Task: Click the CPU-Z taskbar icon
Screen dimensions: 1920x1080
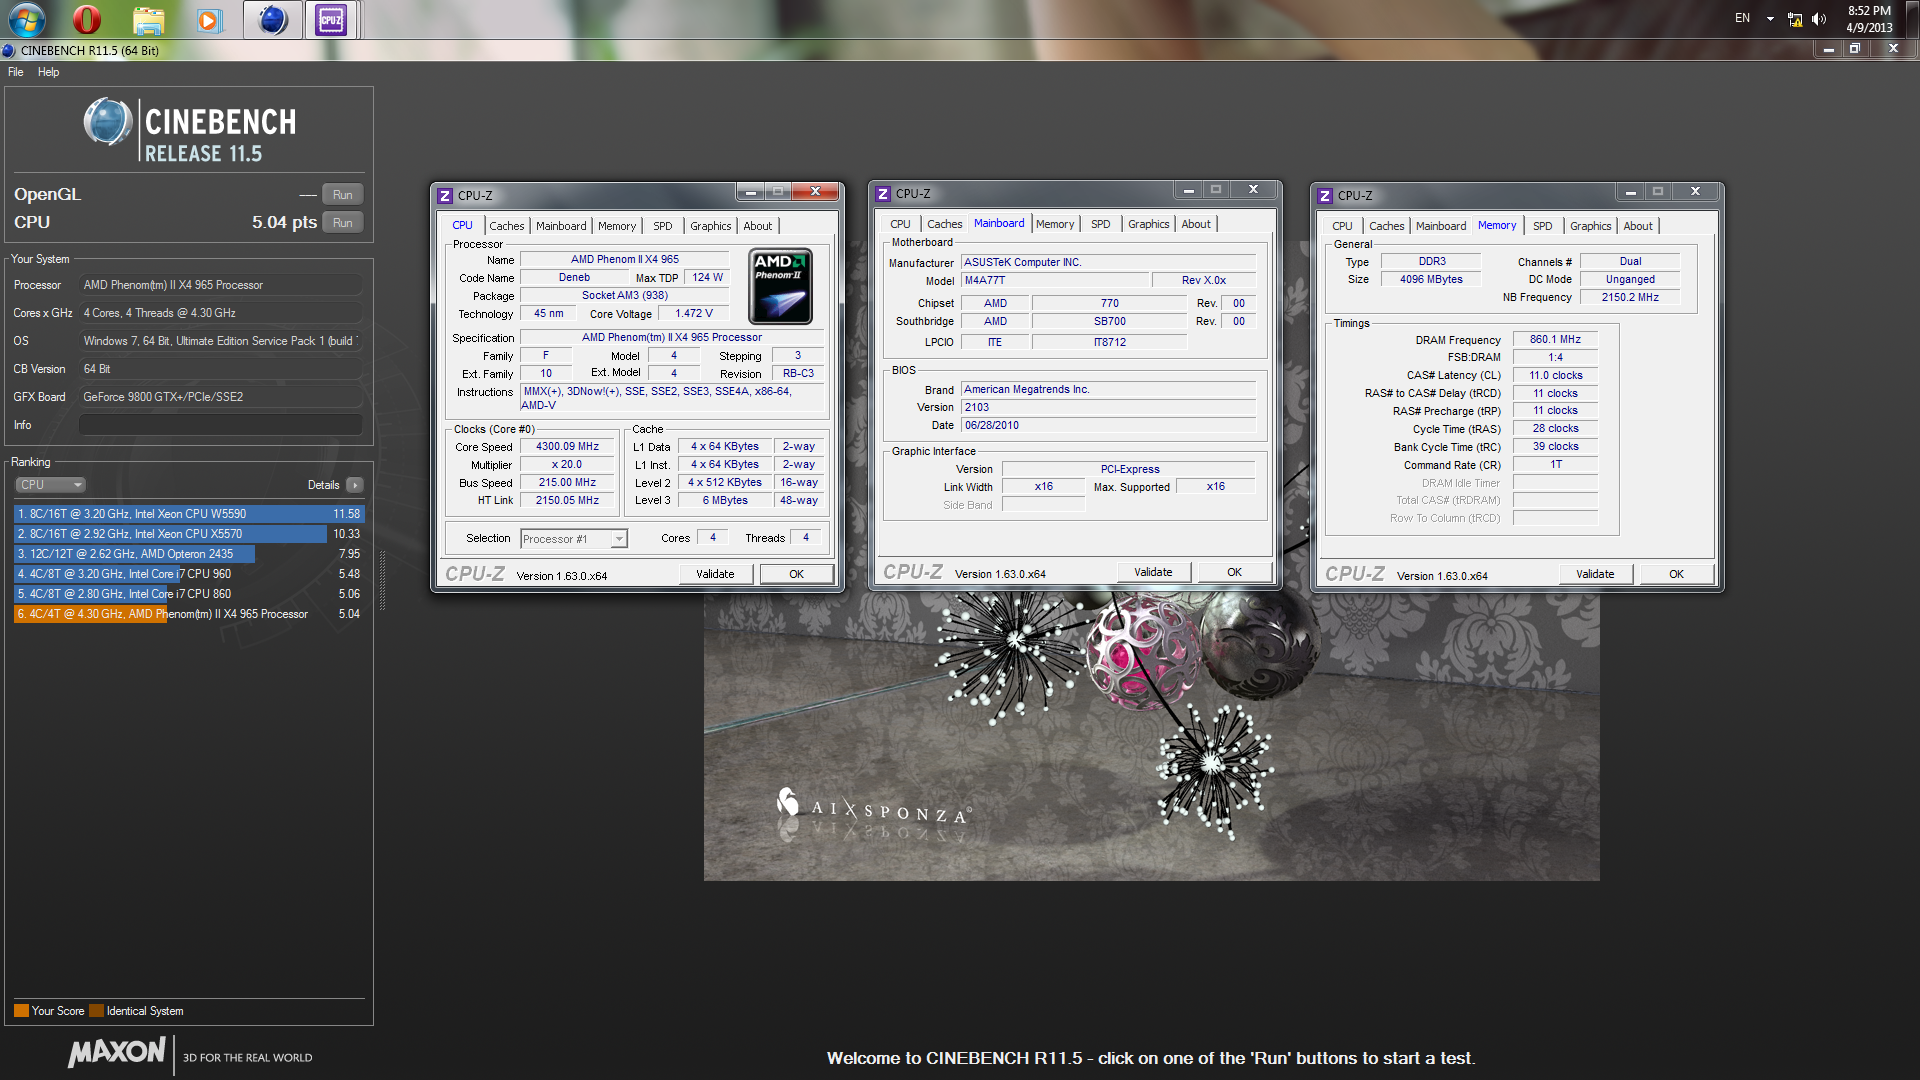Action: [x=331, y=19]
